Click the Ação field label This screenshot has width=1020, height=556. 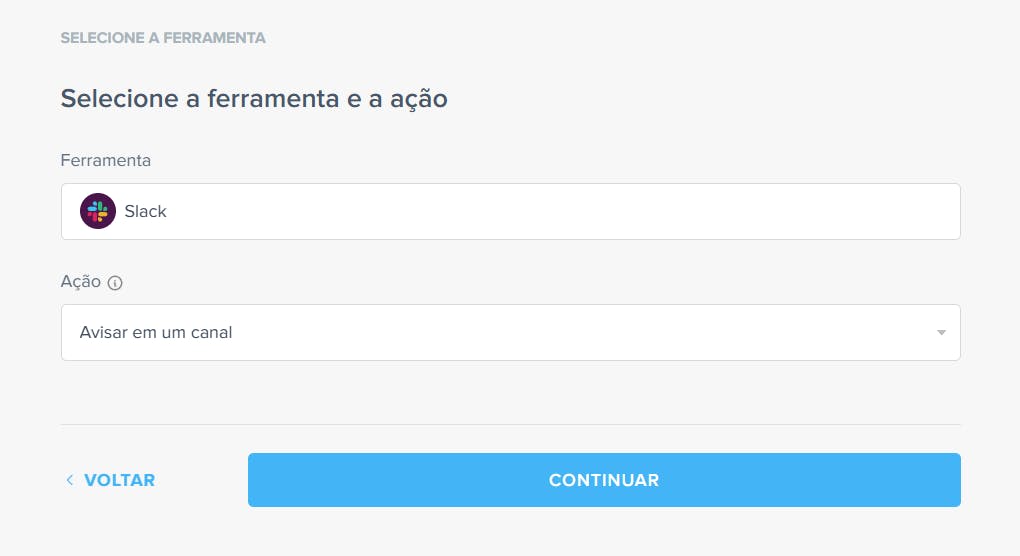tap(81, 282)
